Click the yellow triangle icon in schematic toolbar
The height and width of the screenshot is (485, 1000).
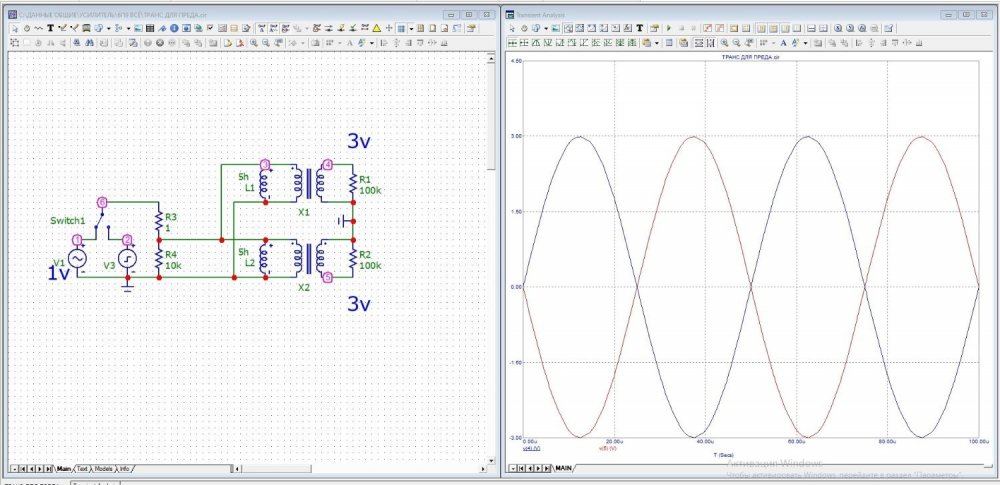(x=377, y=29)
